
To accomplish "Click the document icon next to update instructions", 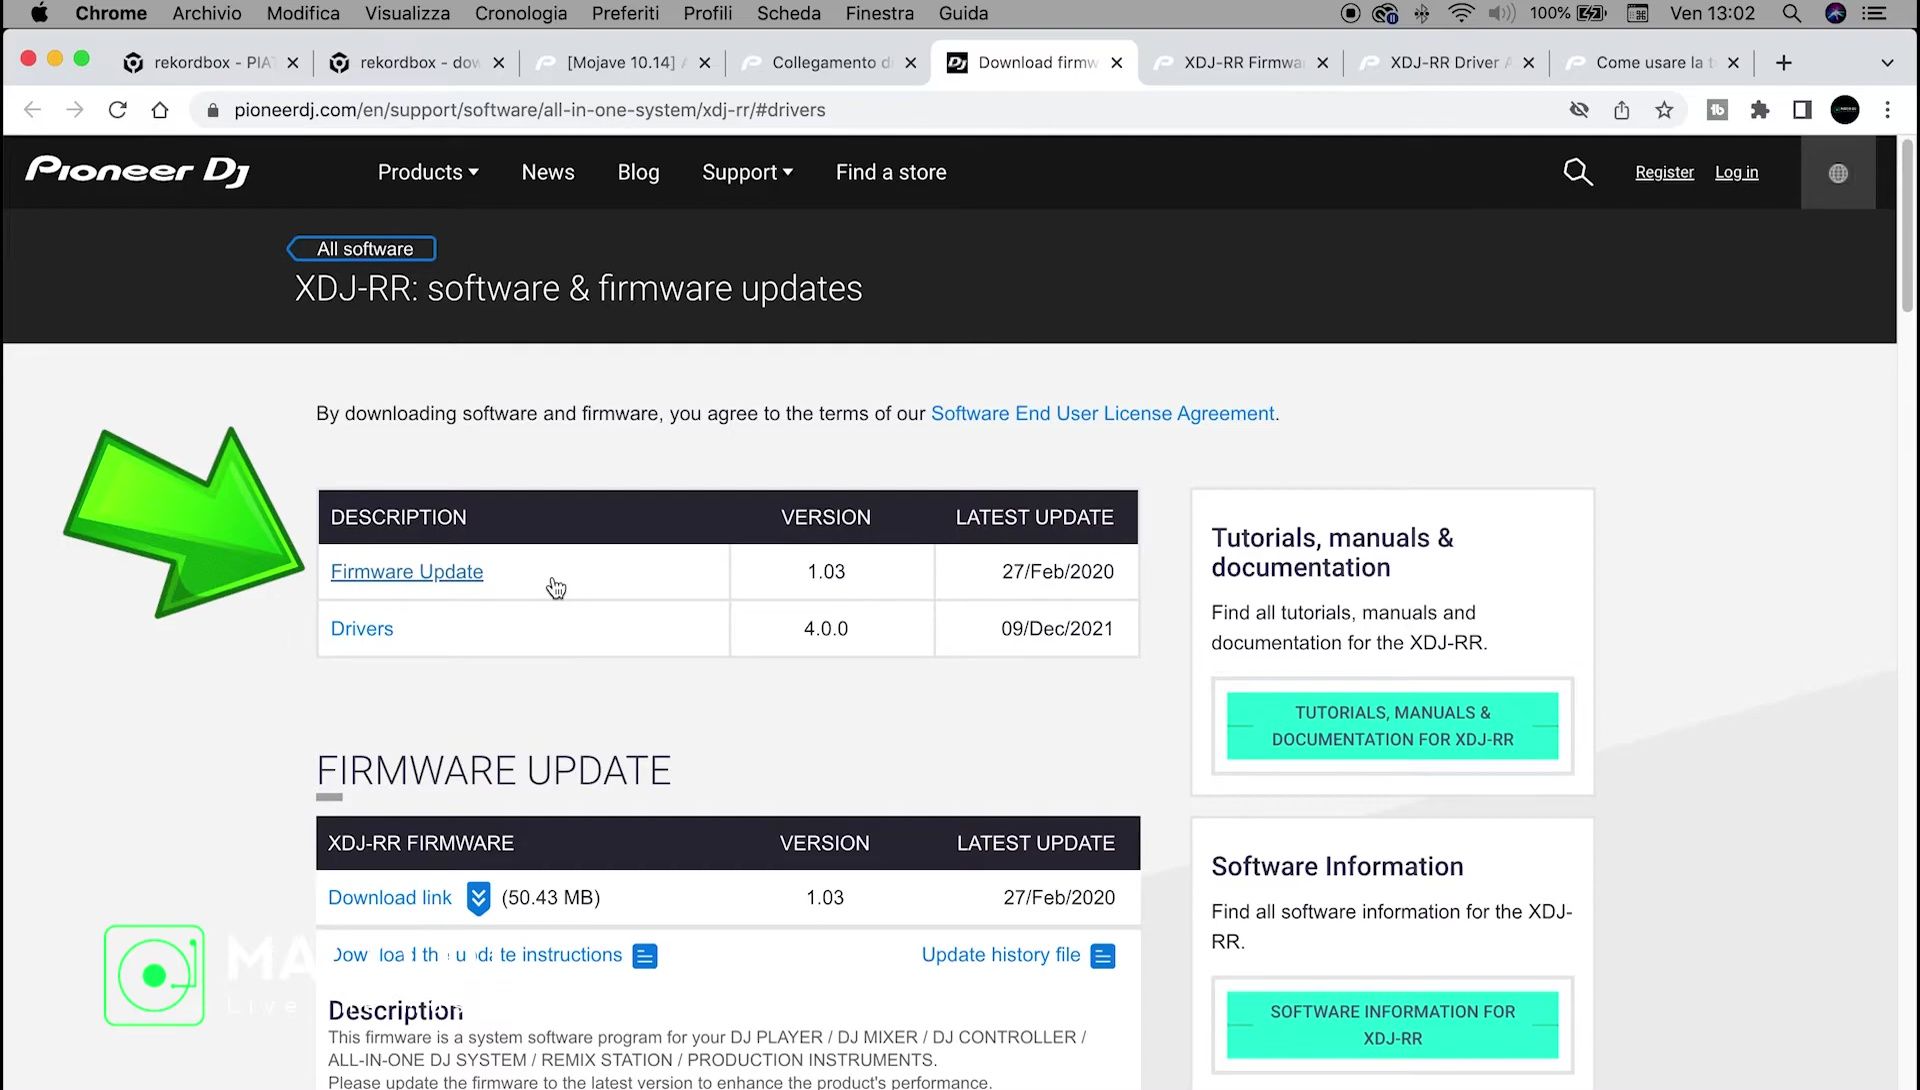I will pos(645,956).
